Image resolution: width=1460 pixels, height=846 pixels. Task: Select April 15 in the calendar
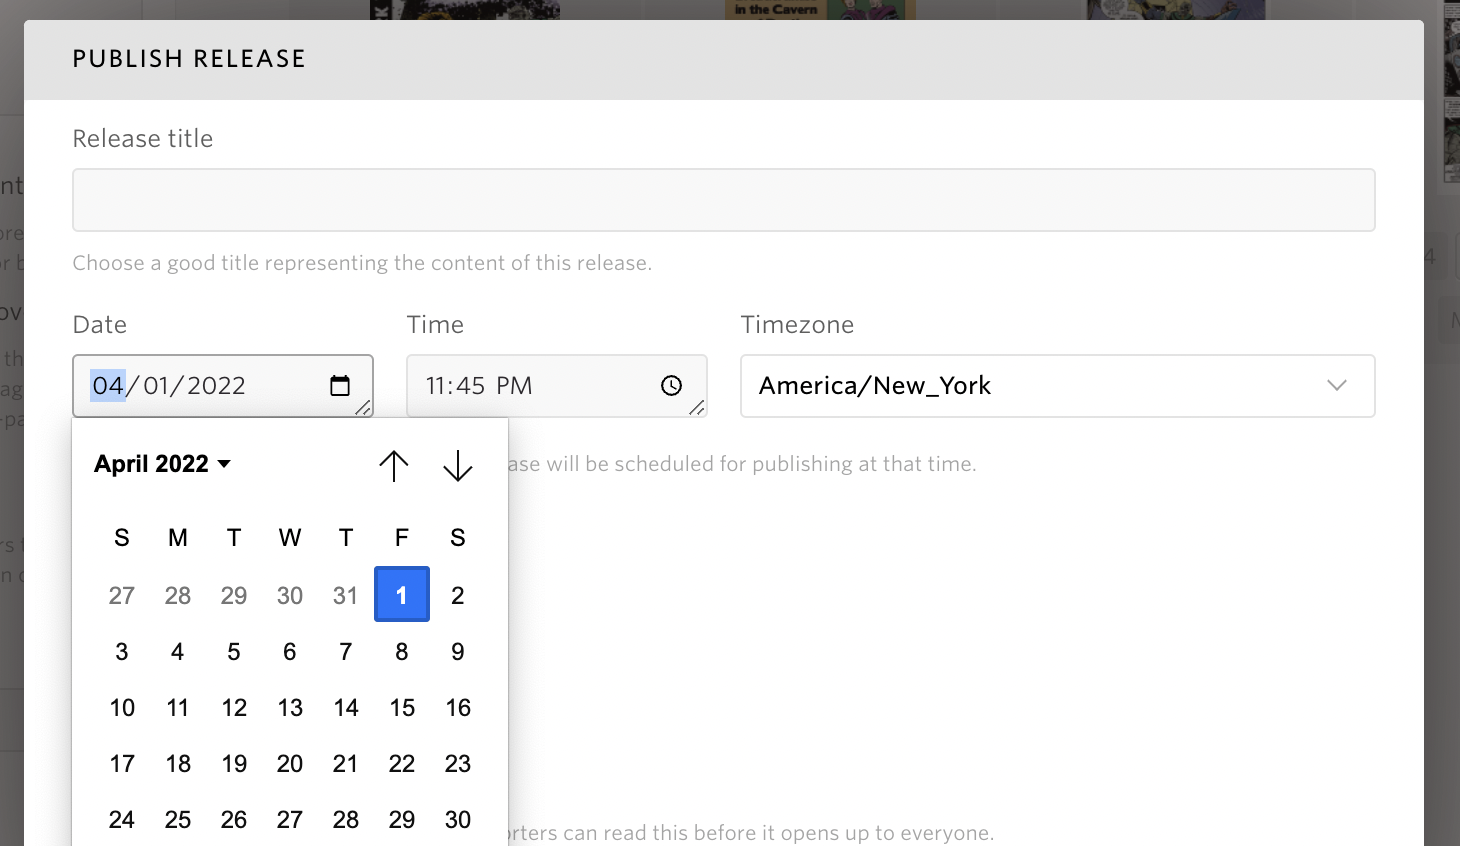point(402,707)
